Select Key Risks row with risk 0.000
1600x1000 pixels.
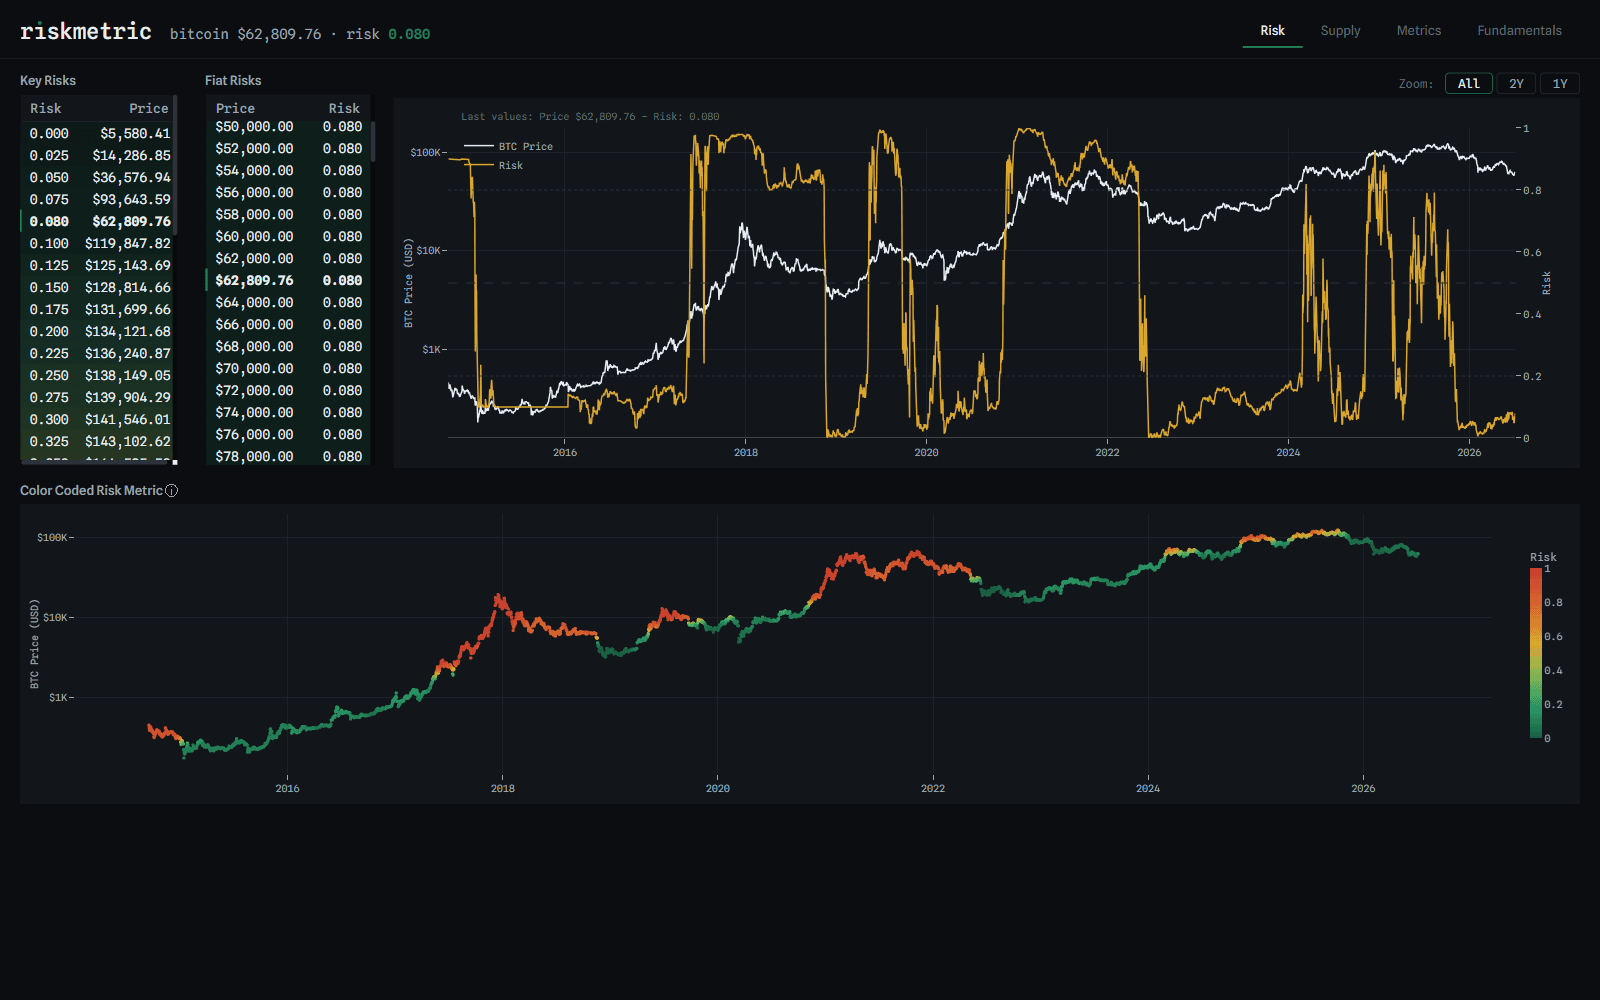coord(99,133)
